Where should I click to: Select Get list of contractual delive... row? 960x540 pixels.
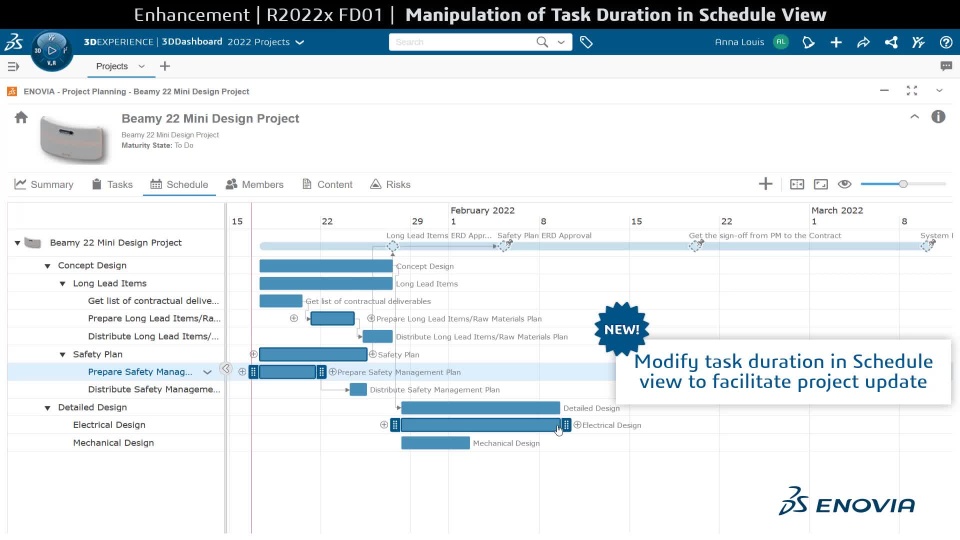point(116,301)
